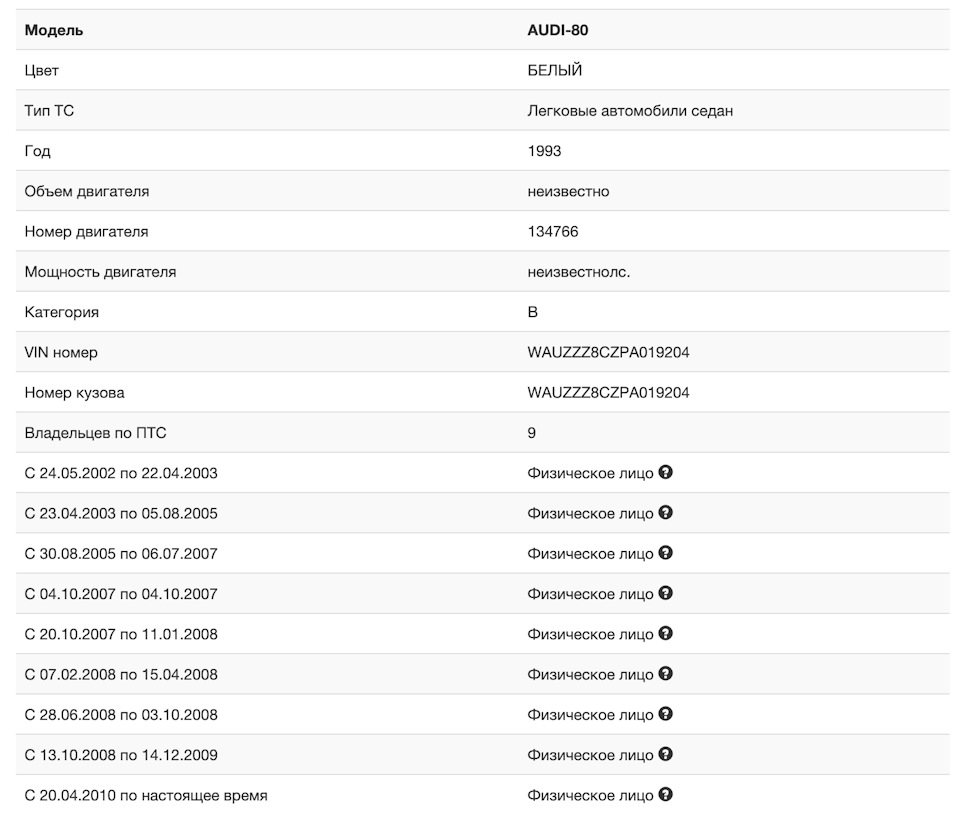Select the year value 1993

coord(544,151)
